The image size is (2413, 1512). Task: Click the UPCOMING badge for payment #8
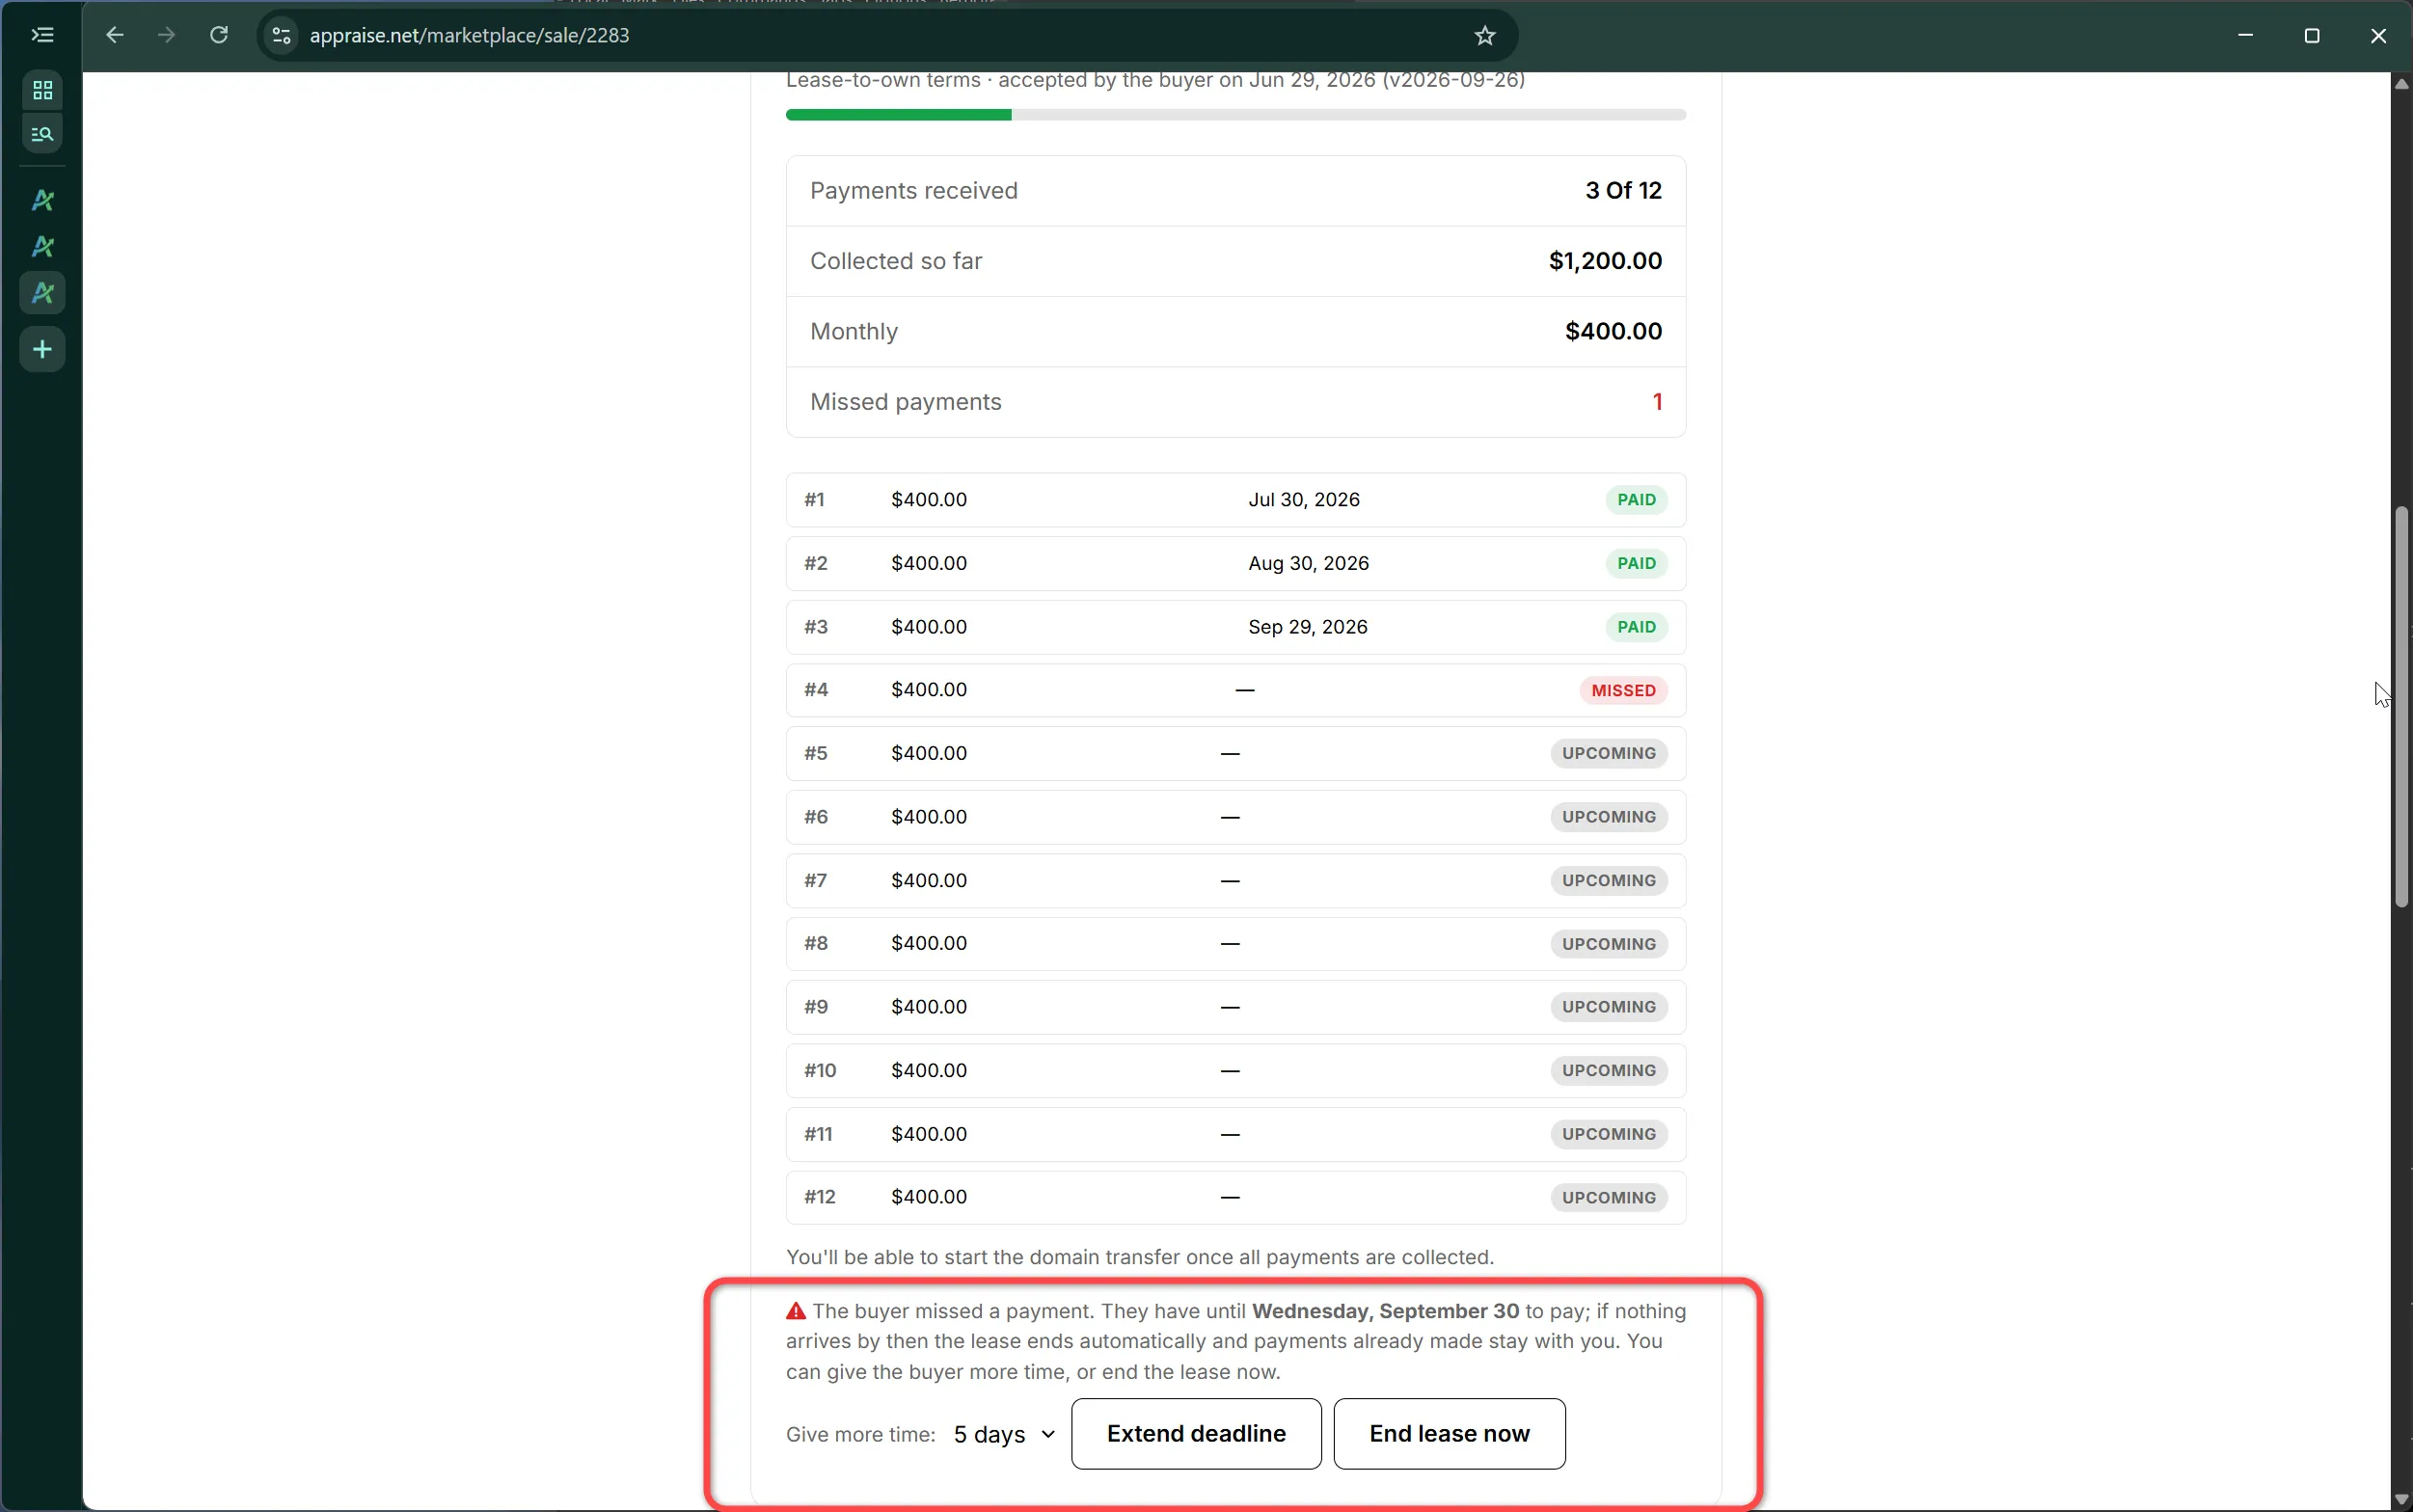pos(1609,944)
